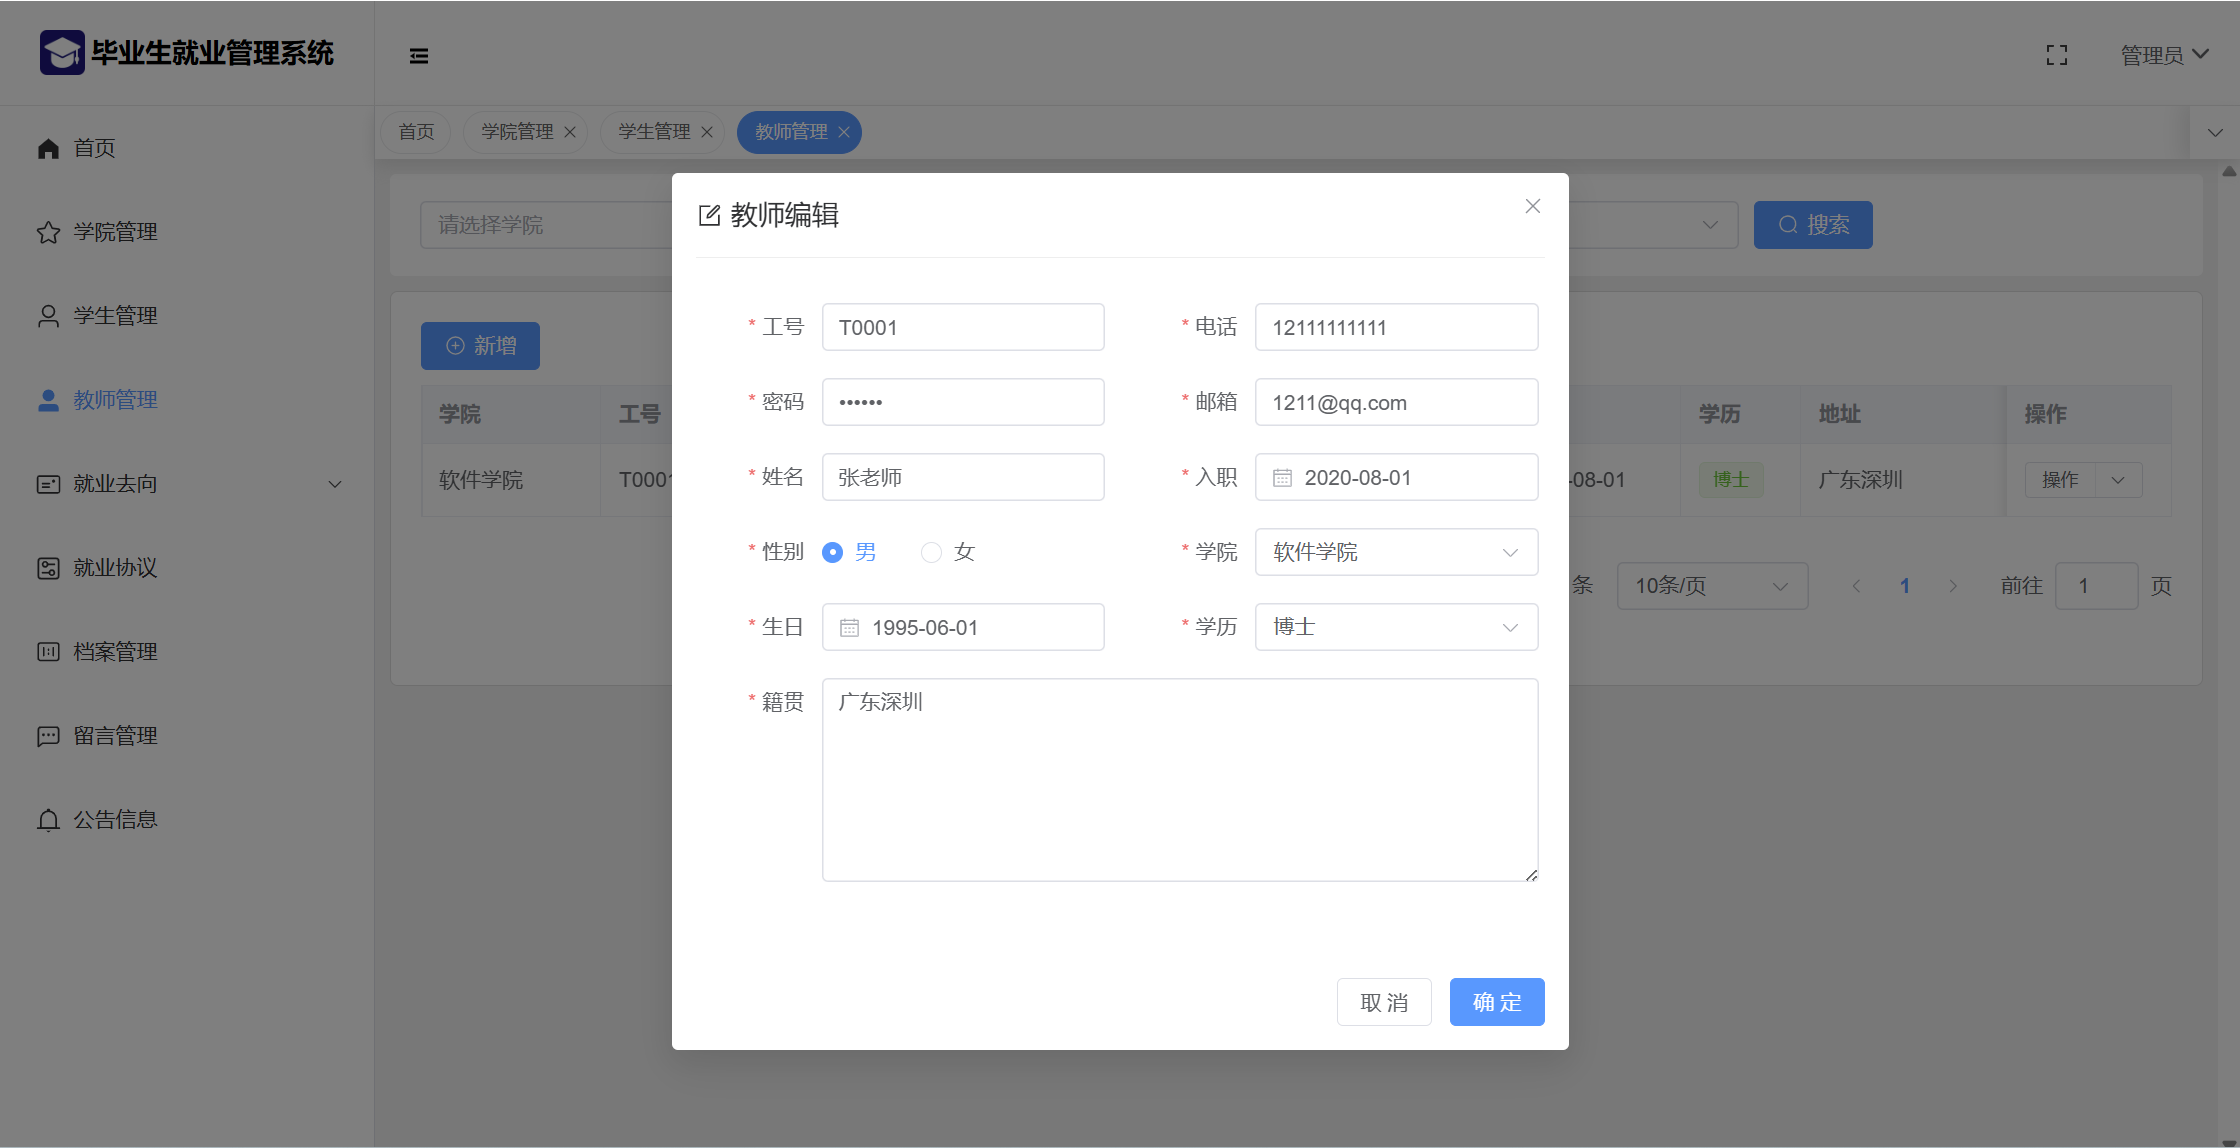Click into the 籍贯 text area
Screen dimensions: 2240x1148
[1179, 780]
